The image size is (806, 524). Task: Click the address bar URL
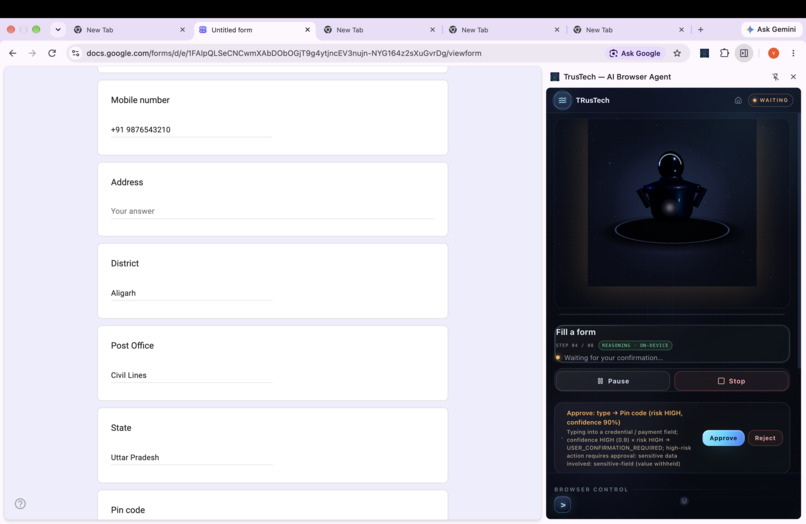tap(284, 53)
